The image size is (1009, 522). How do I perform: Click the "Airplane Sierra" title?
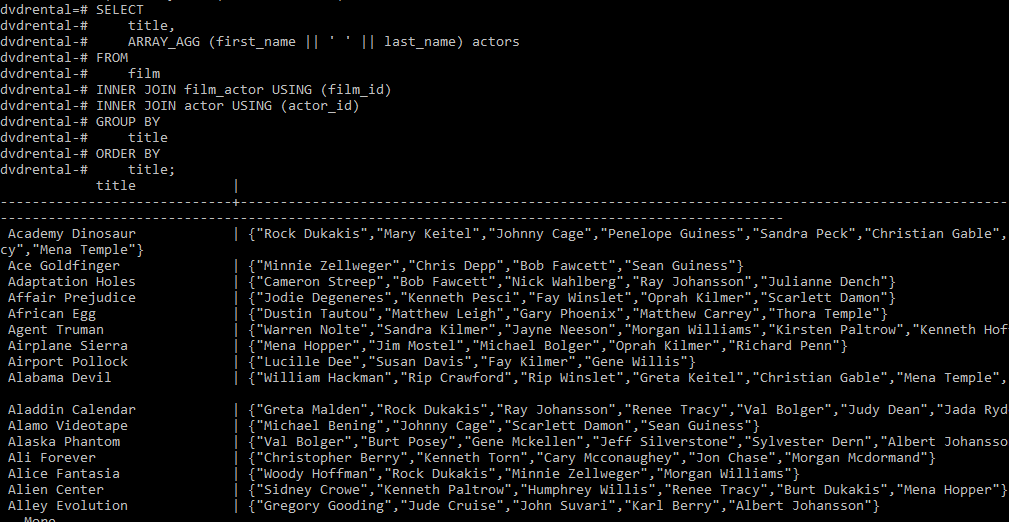pyautogui.click(x=68, y=346)
